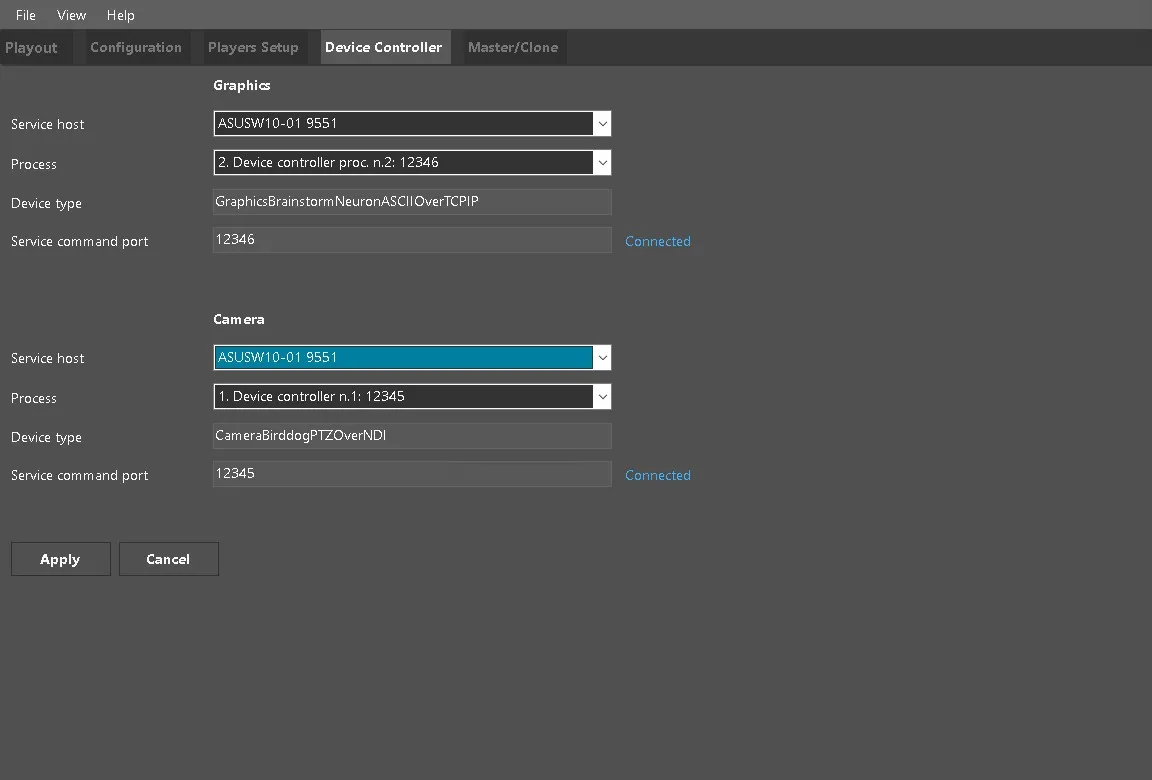Click the Camera Service command port field

pyautogui.click(x=411, y=474)
